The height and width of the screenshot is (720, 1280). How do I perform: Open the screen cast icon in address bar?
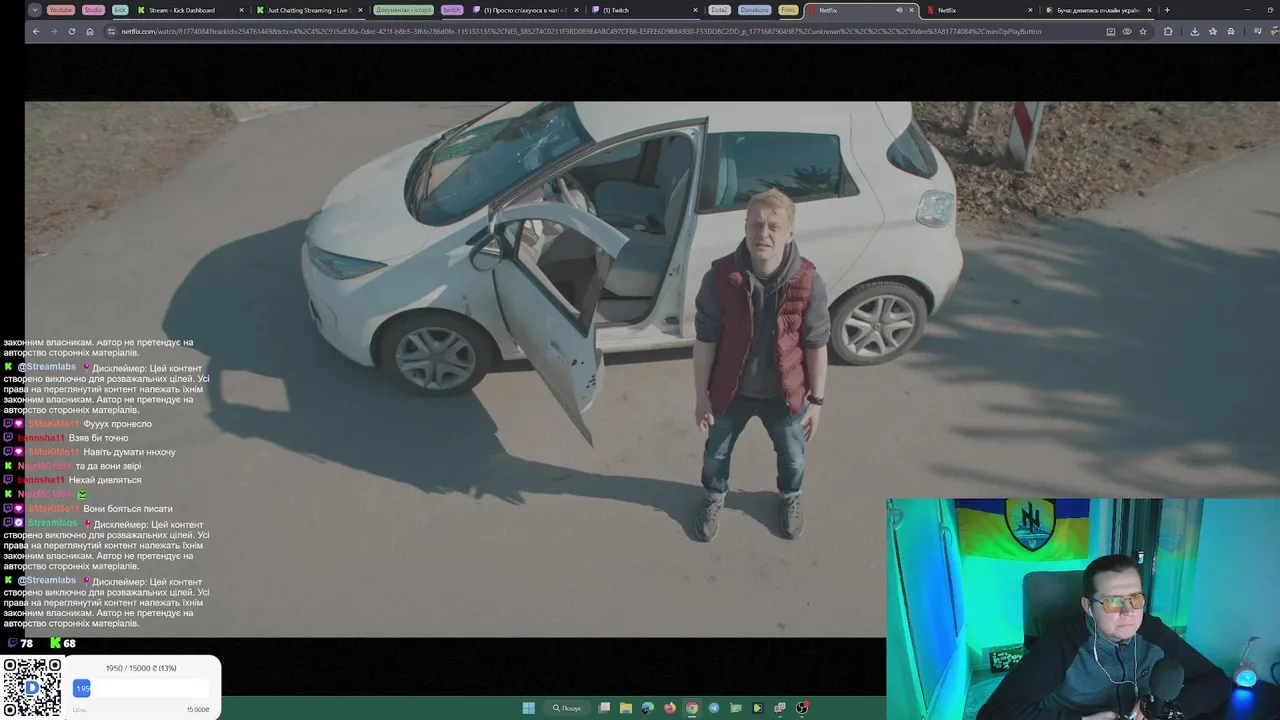pos(1111,31)
